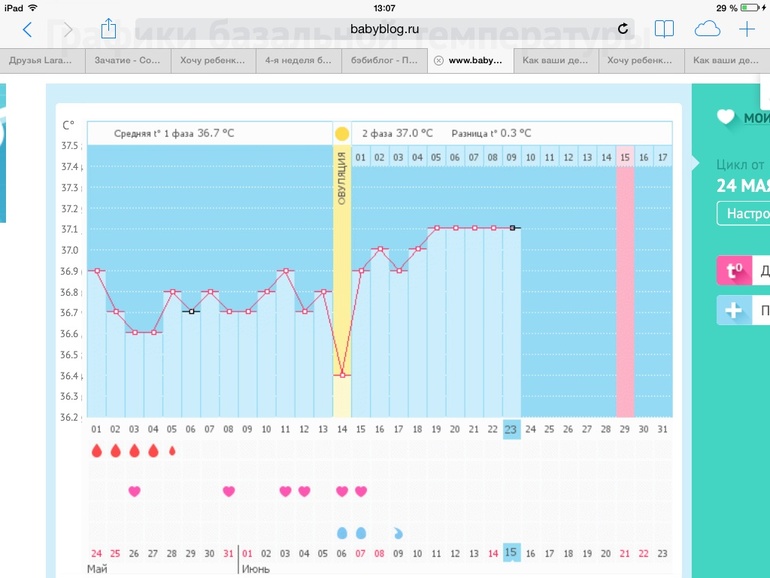The width and height of the screenshot is (770, 578).
Task: Reload the babyblog.ru page
Action: [x=623, y=29]
